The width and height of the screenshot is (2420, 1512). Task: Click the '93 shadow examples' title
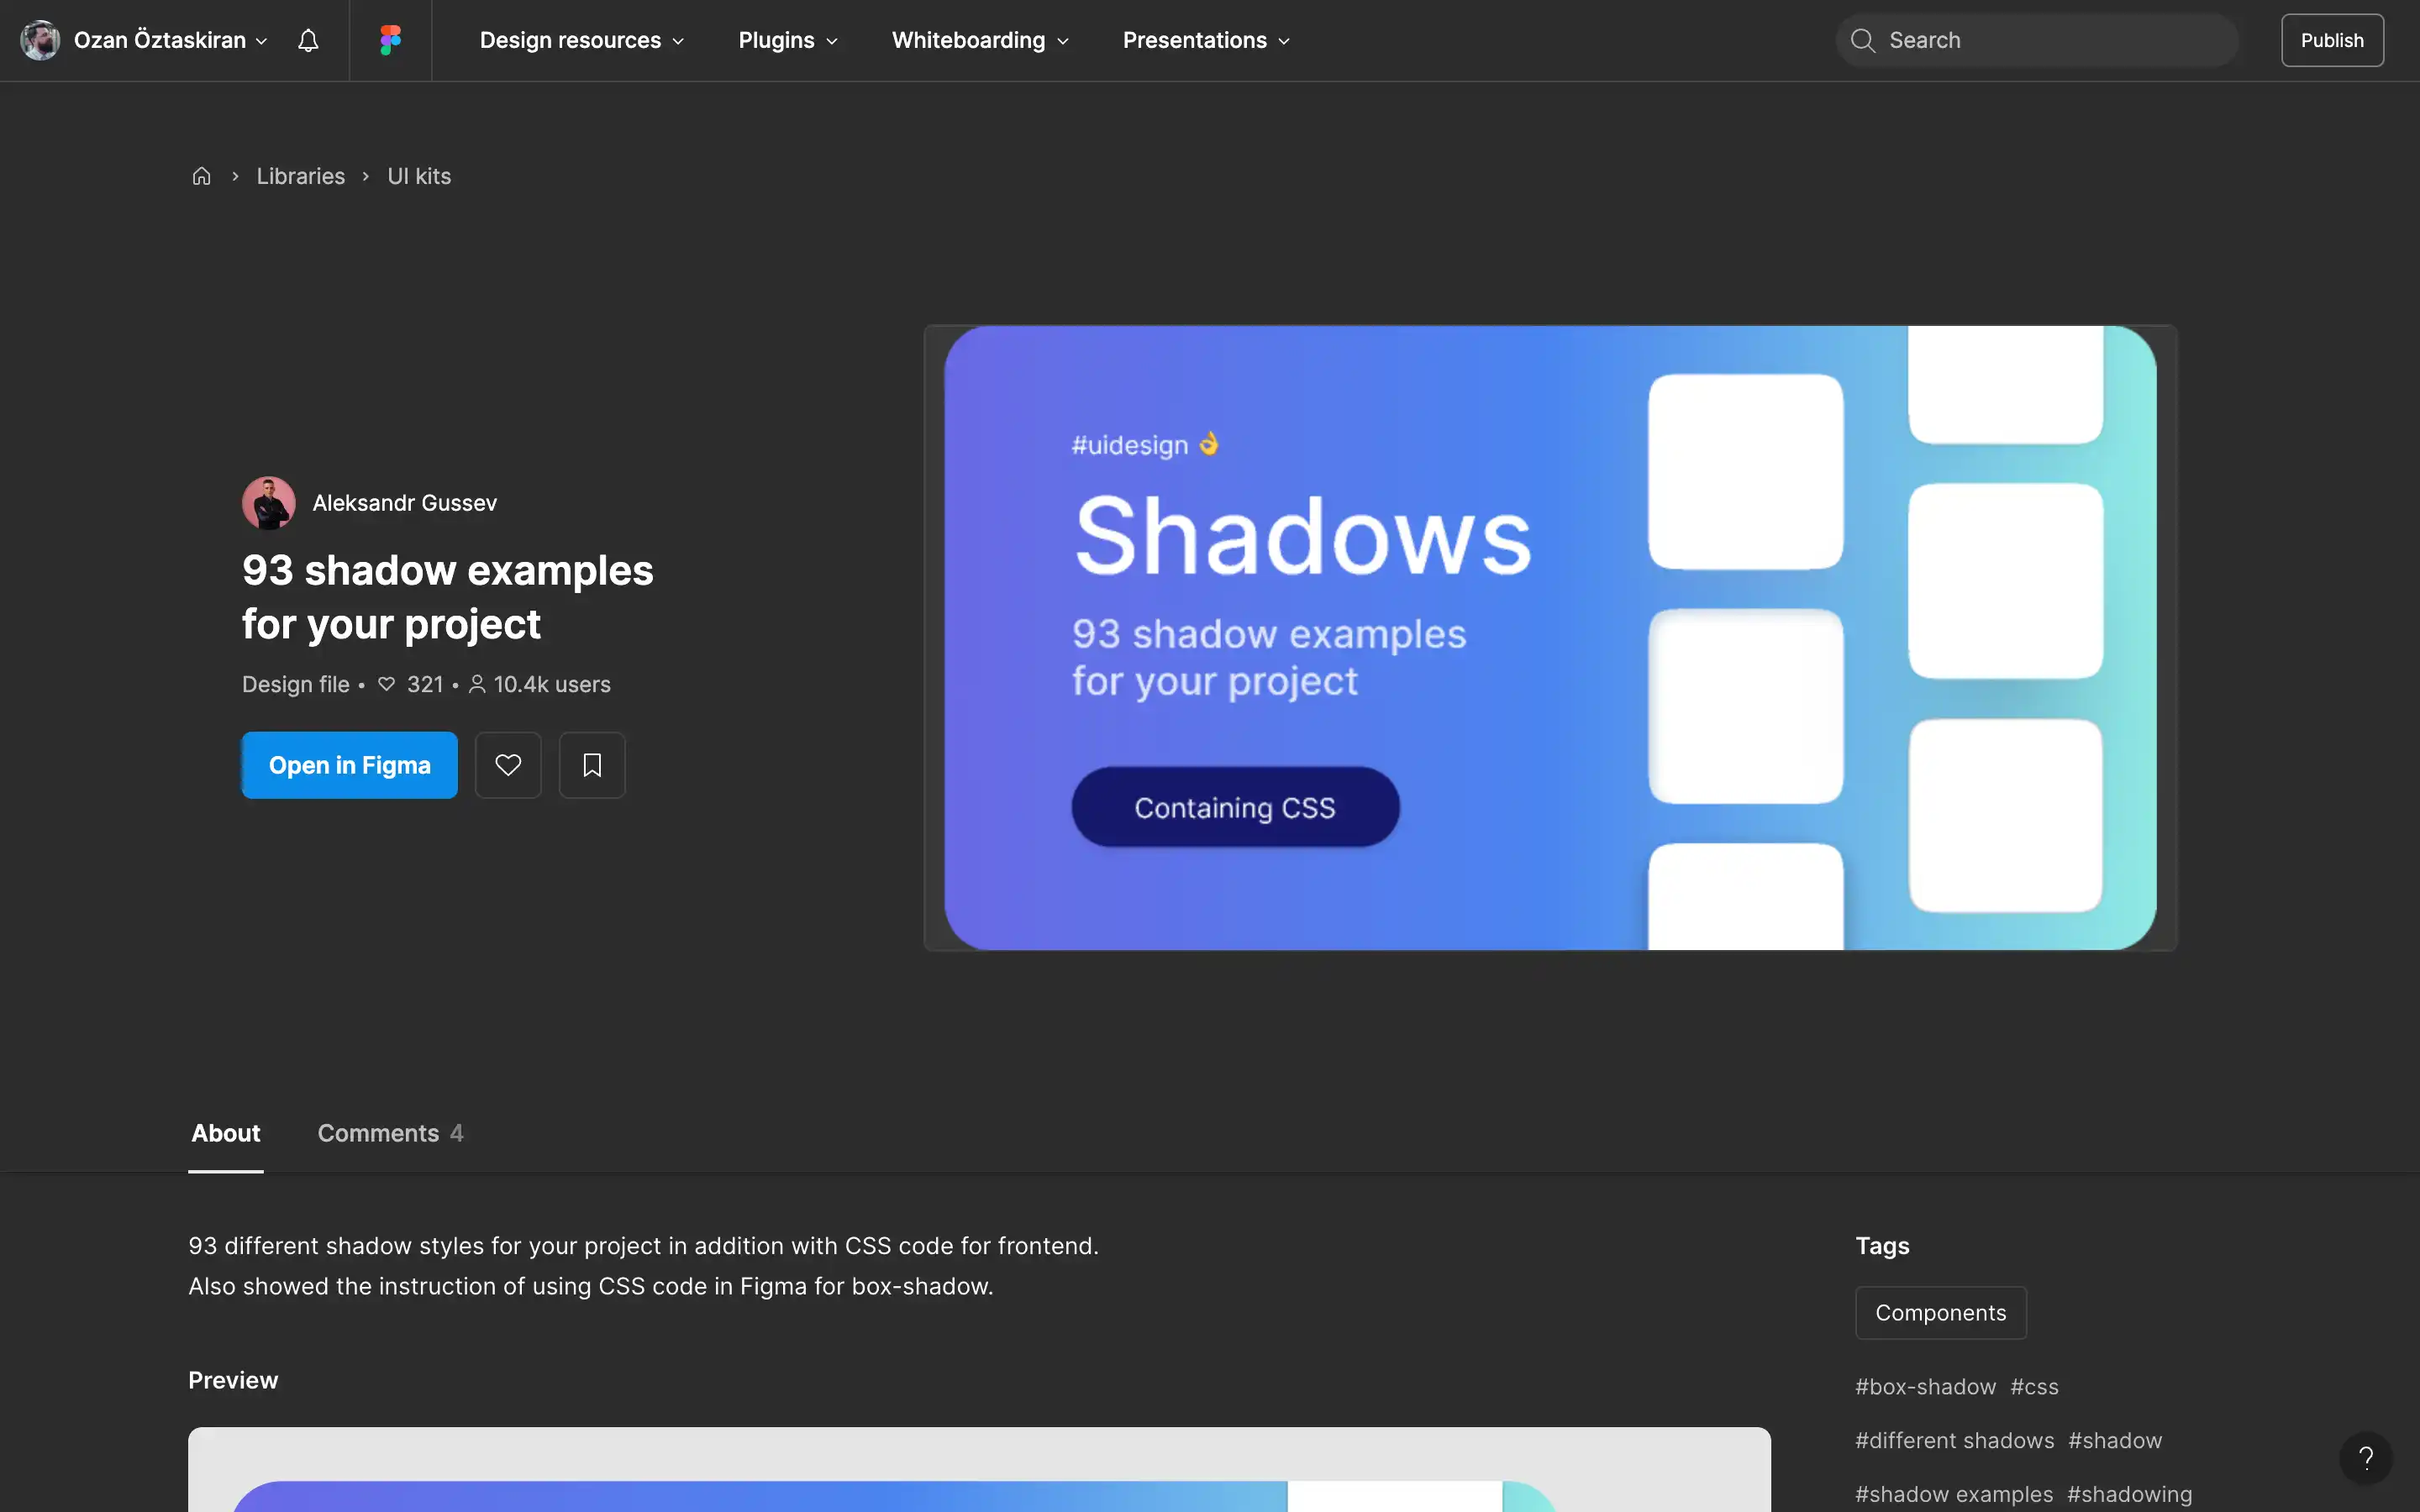[x=447, y=597]
